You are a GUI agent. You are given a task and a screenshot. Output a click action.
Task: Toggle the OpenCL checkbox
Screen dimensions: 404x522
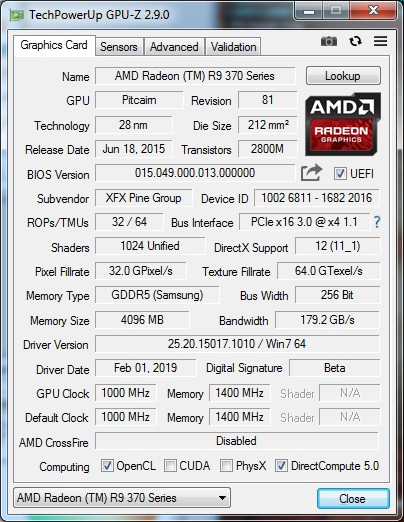[x=107, y=466]
